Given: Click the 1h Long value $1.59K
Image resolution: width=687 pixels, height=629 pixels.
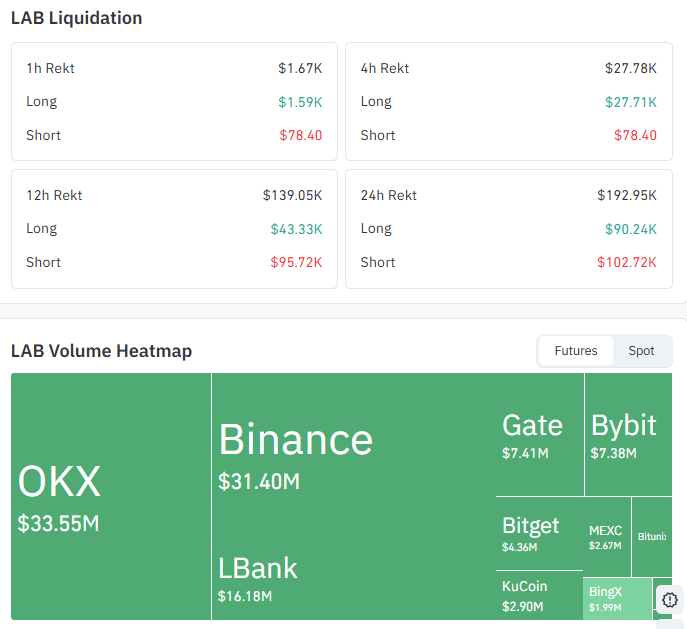Looking at the screenshot, I should [x=300, y=102].
